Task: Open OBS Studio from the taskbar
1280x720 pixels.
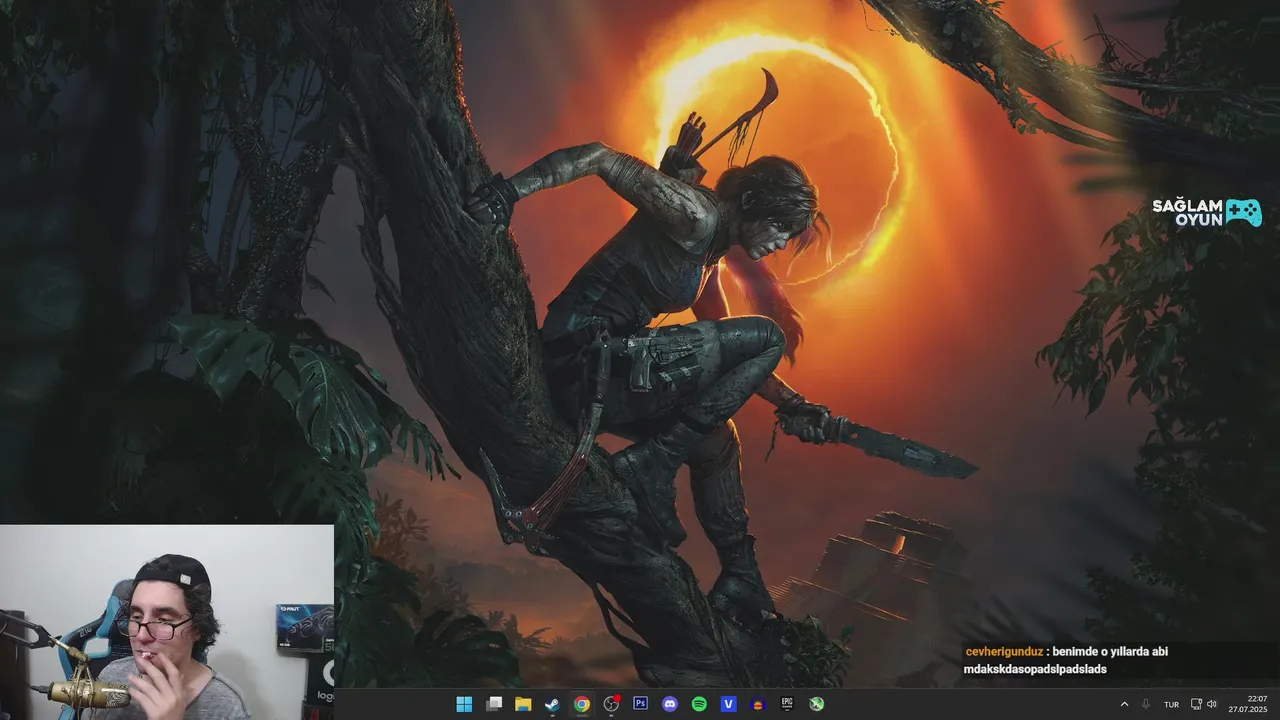Action: [611, 704]
